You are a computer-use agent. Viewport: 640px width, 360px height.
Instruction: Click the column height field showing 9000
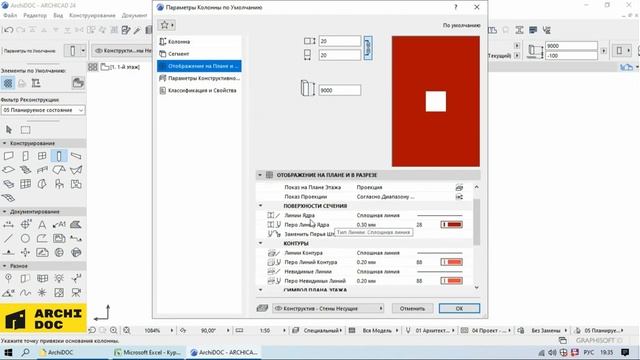(339, 90)
